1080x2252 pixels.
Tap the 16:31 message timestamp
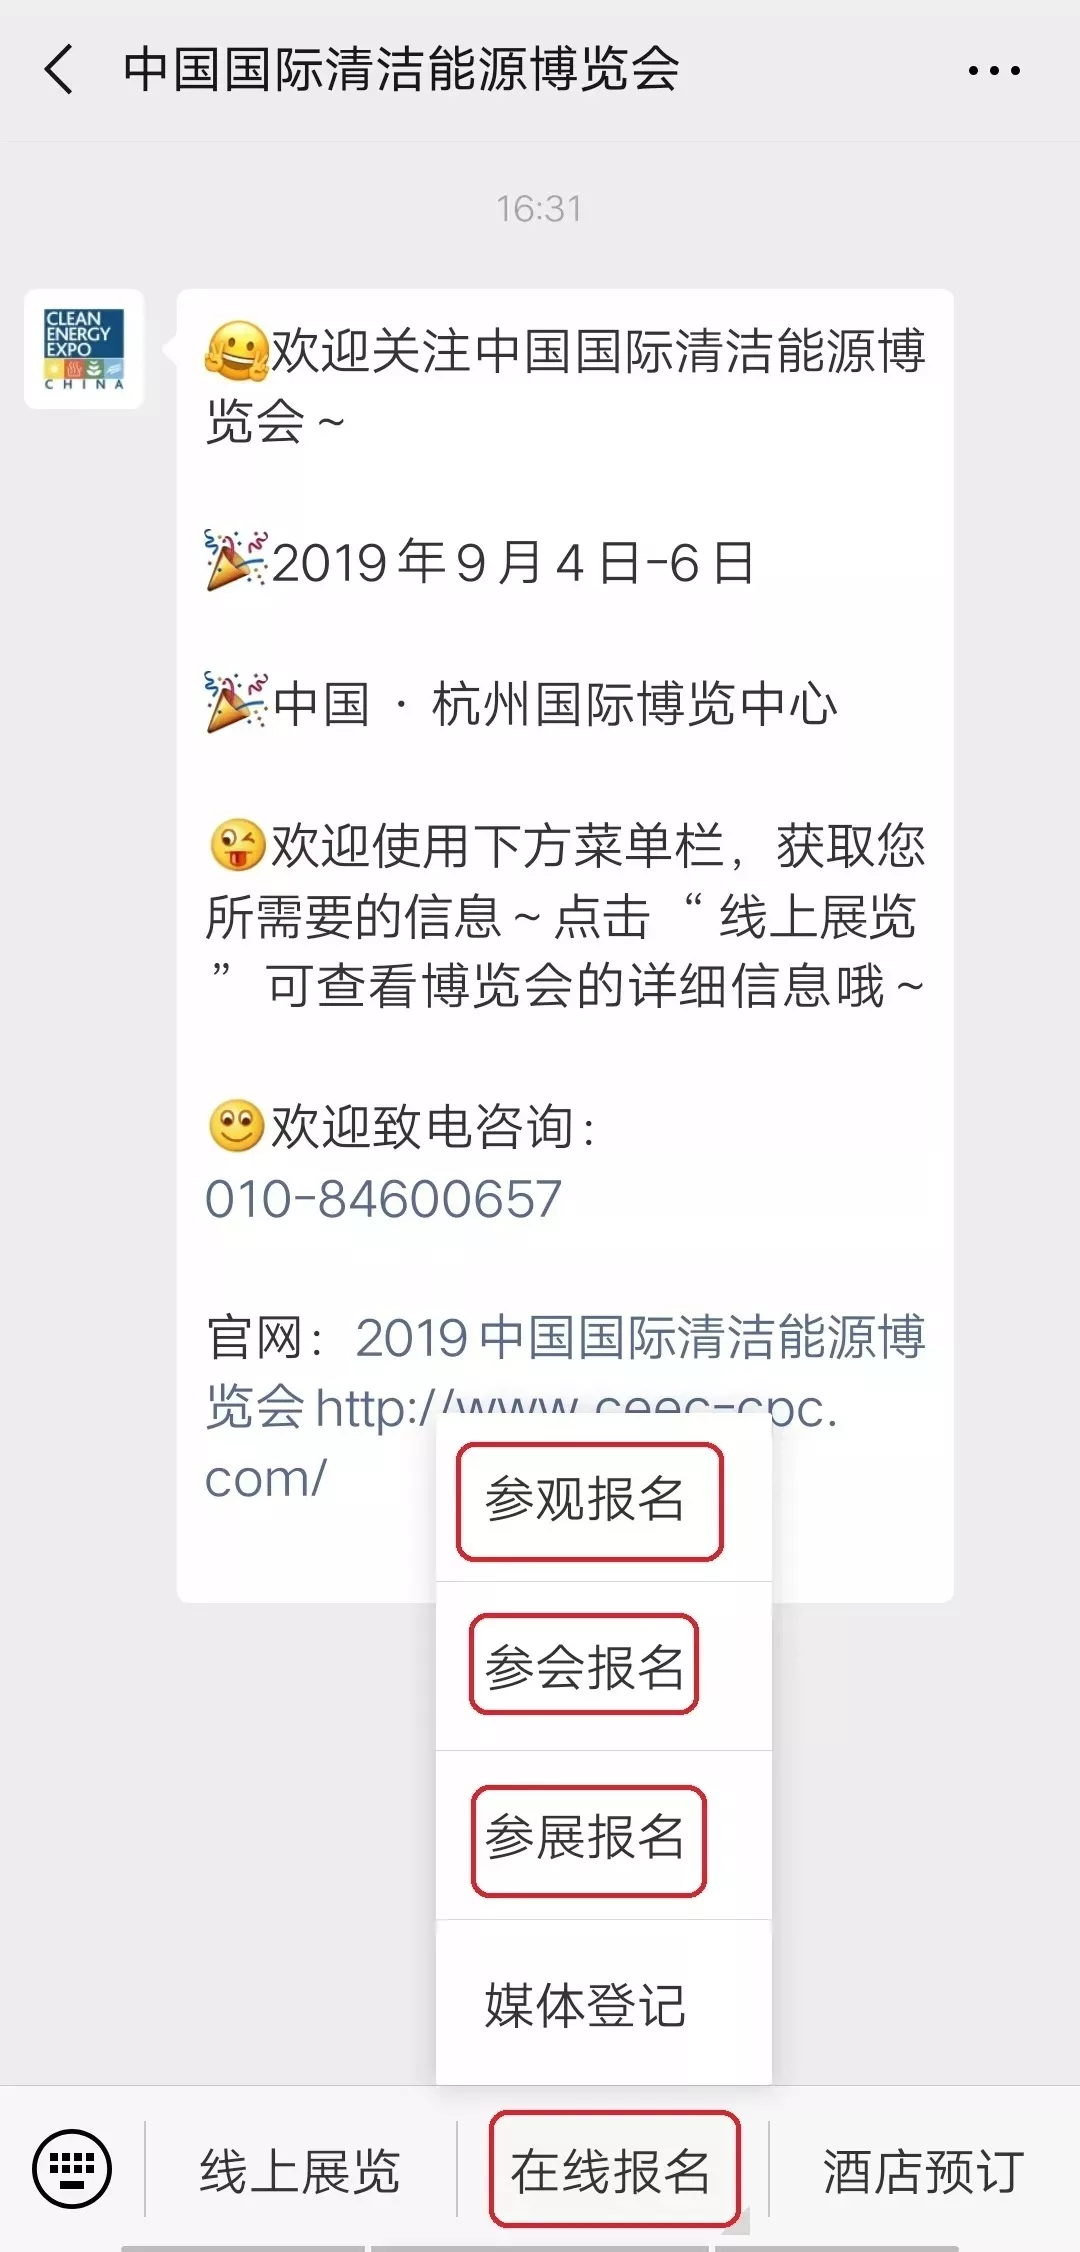pyautogui.click(x=539, y=209)
